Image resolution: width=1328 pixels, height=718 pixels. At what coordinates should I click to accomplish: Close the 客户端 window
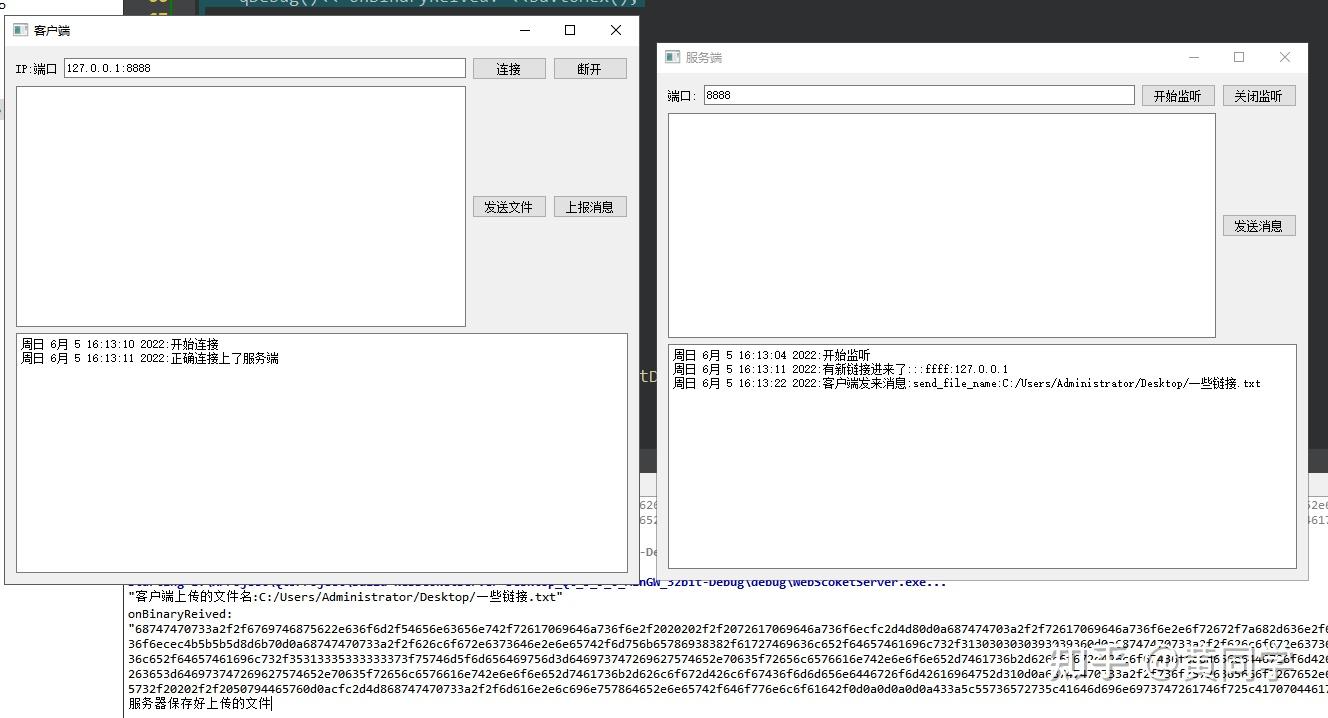(616, 30)
